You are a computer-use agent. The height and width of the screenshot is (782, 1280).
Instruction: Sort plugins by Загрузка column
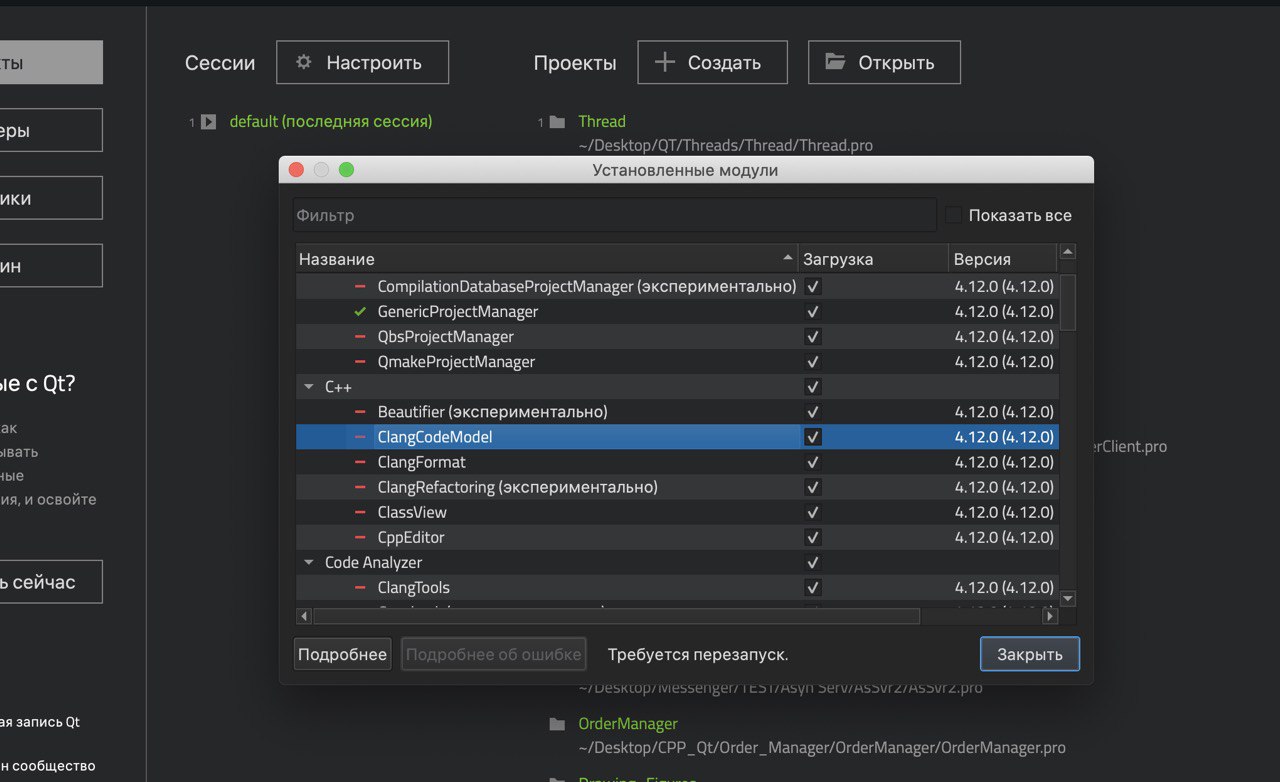click(872, 259)
